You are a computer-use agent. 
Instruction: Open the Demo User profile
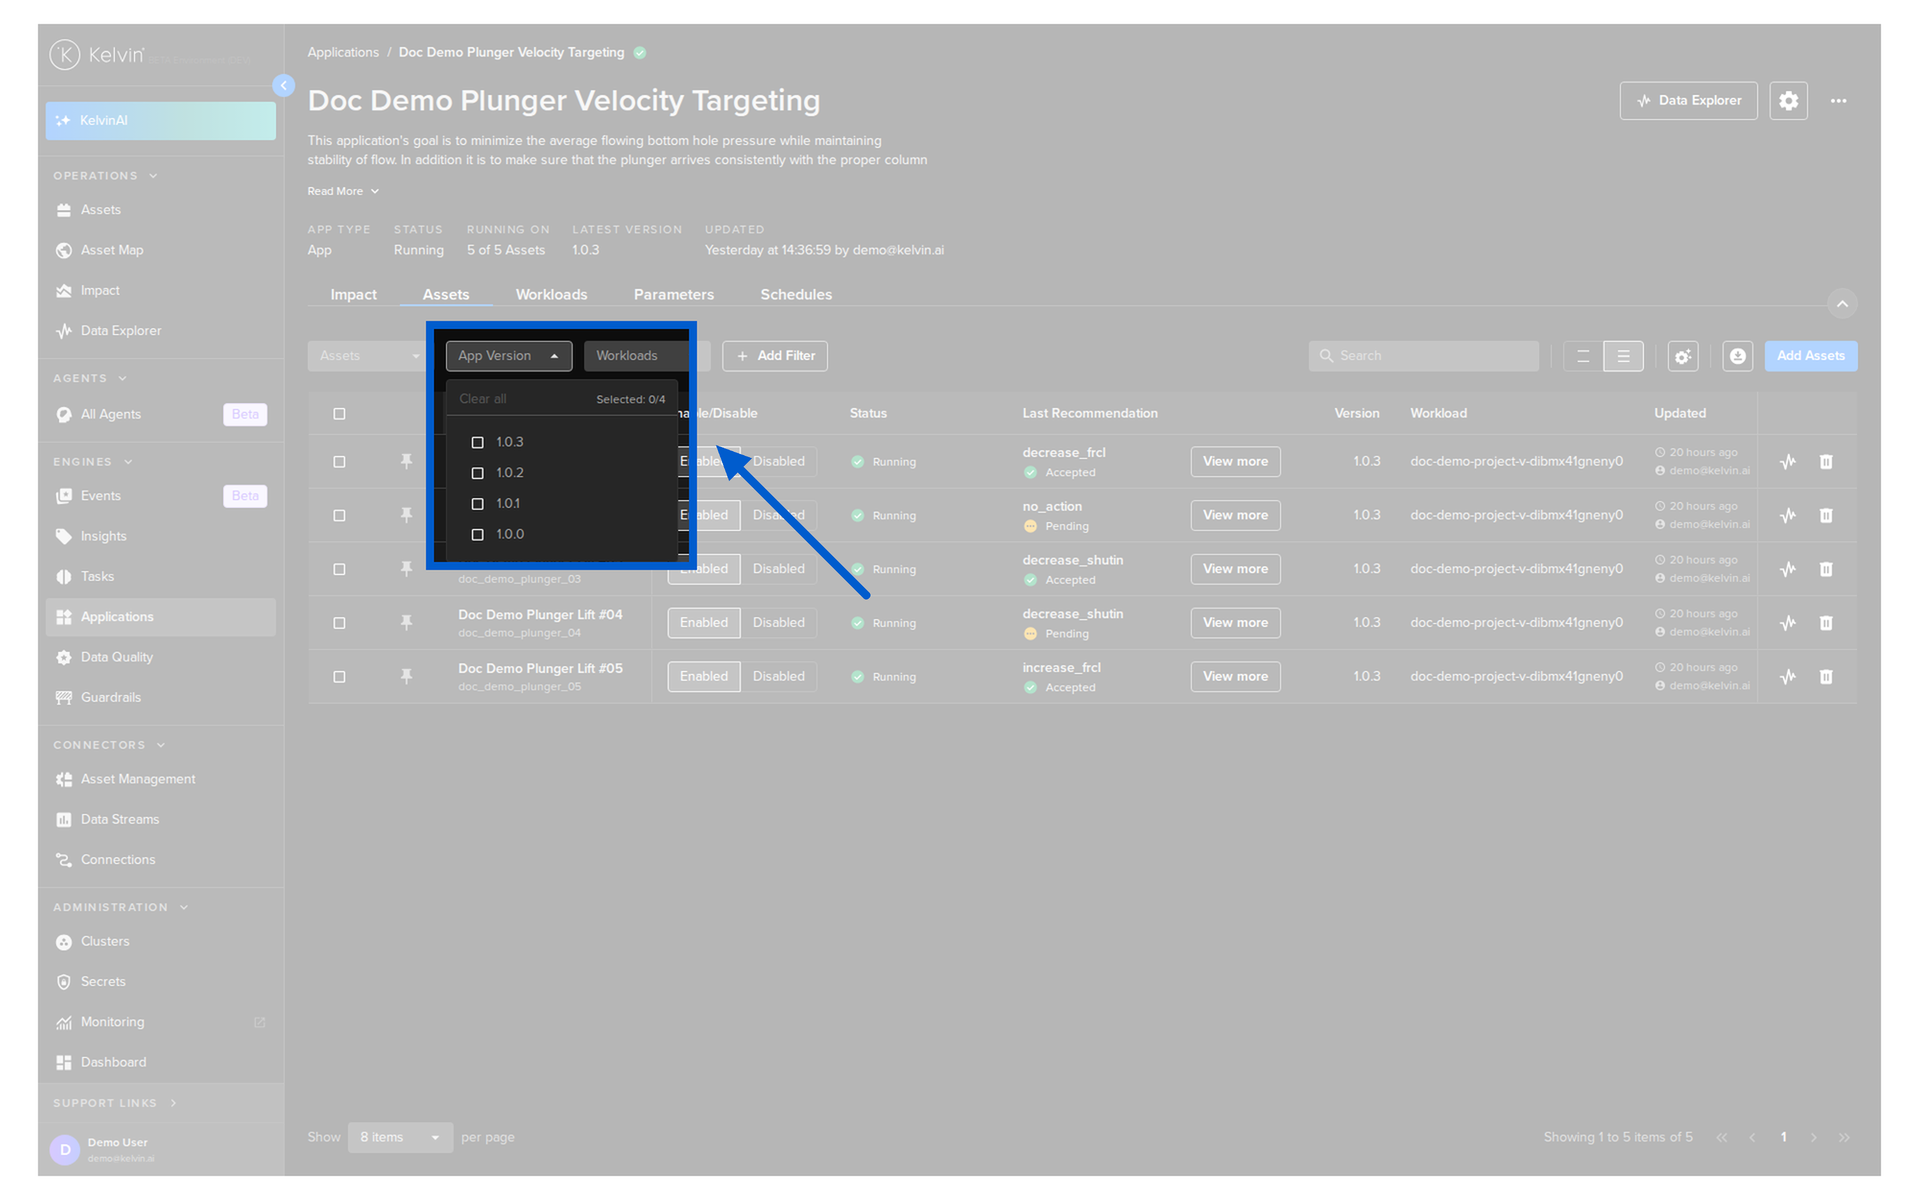pos(161,1150)
